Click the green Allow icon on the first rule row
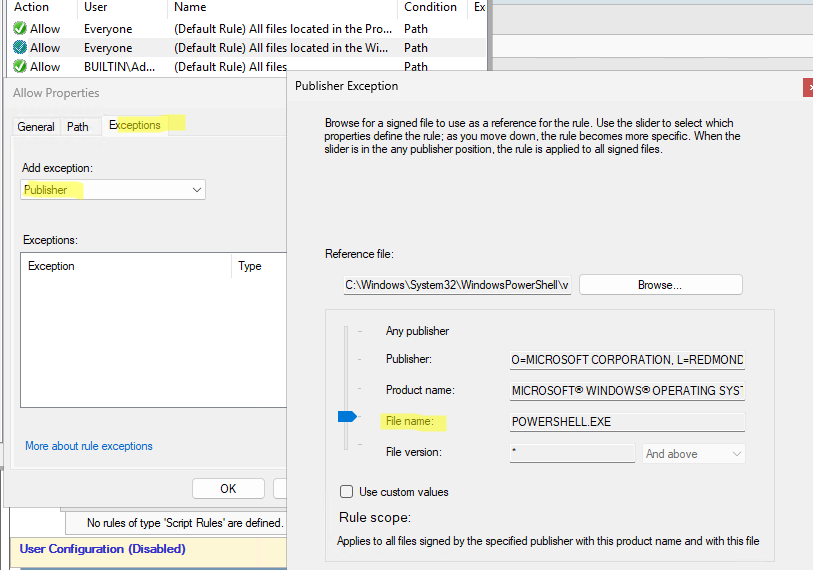 click(20, 29)
